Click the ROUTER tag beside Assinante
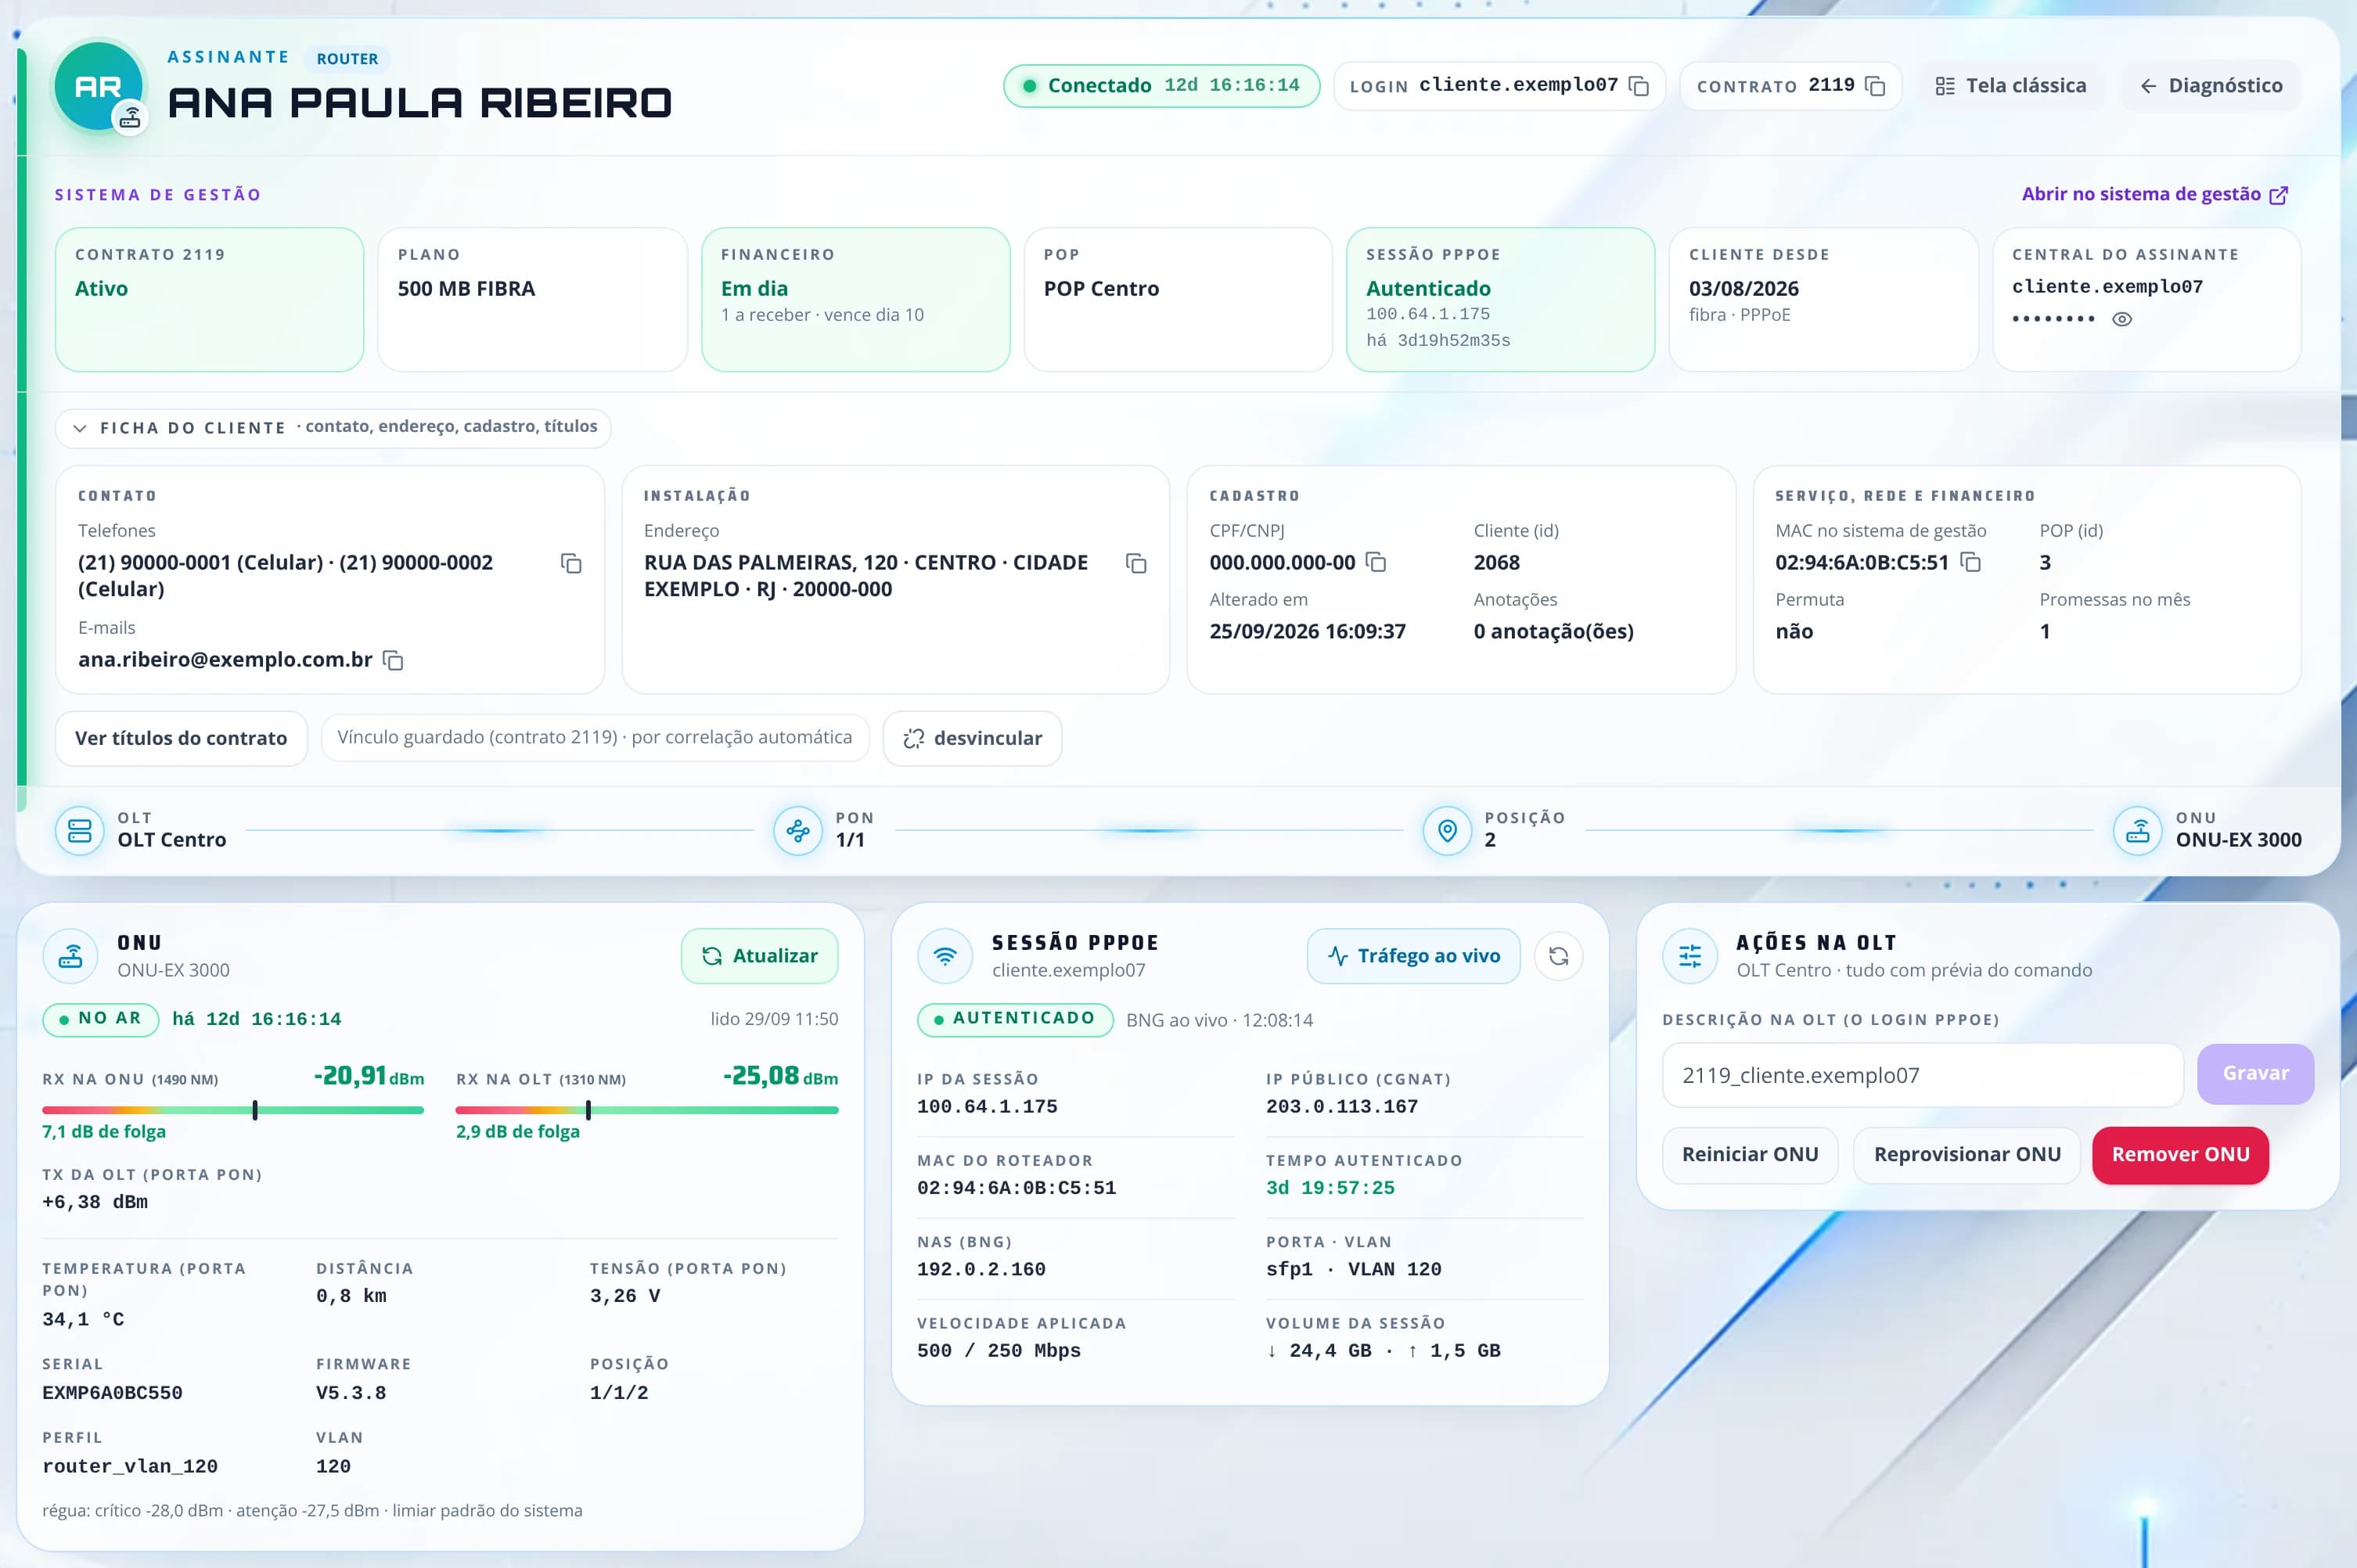The image size is (2357, 1568). point(347,59)
